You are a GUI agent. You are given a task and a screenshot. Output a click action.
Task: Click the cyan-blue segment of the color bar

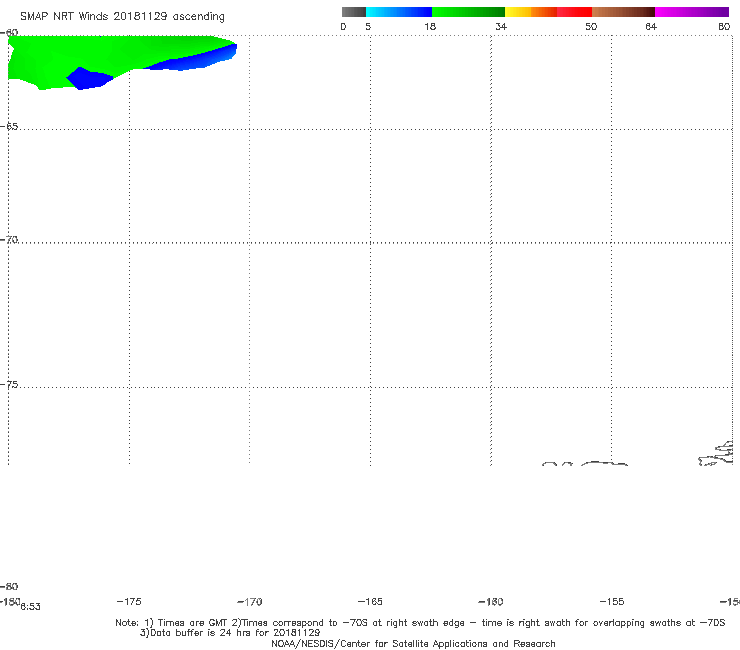click(x=399, y=12)
